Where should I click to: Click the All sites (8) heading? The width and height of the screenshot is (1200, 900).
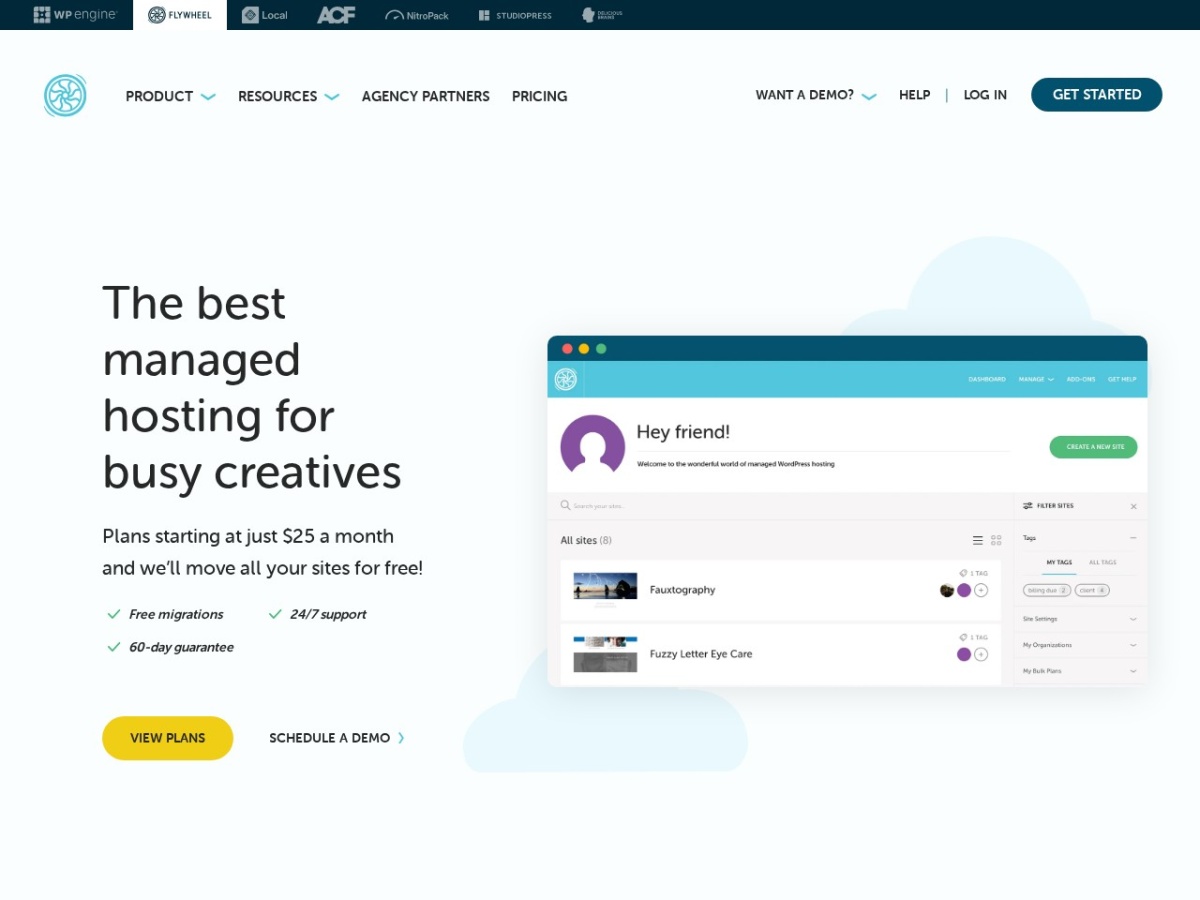click(x=586, y=540)
